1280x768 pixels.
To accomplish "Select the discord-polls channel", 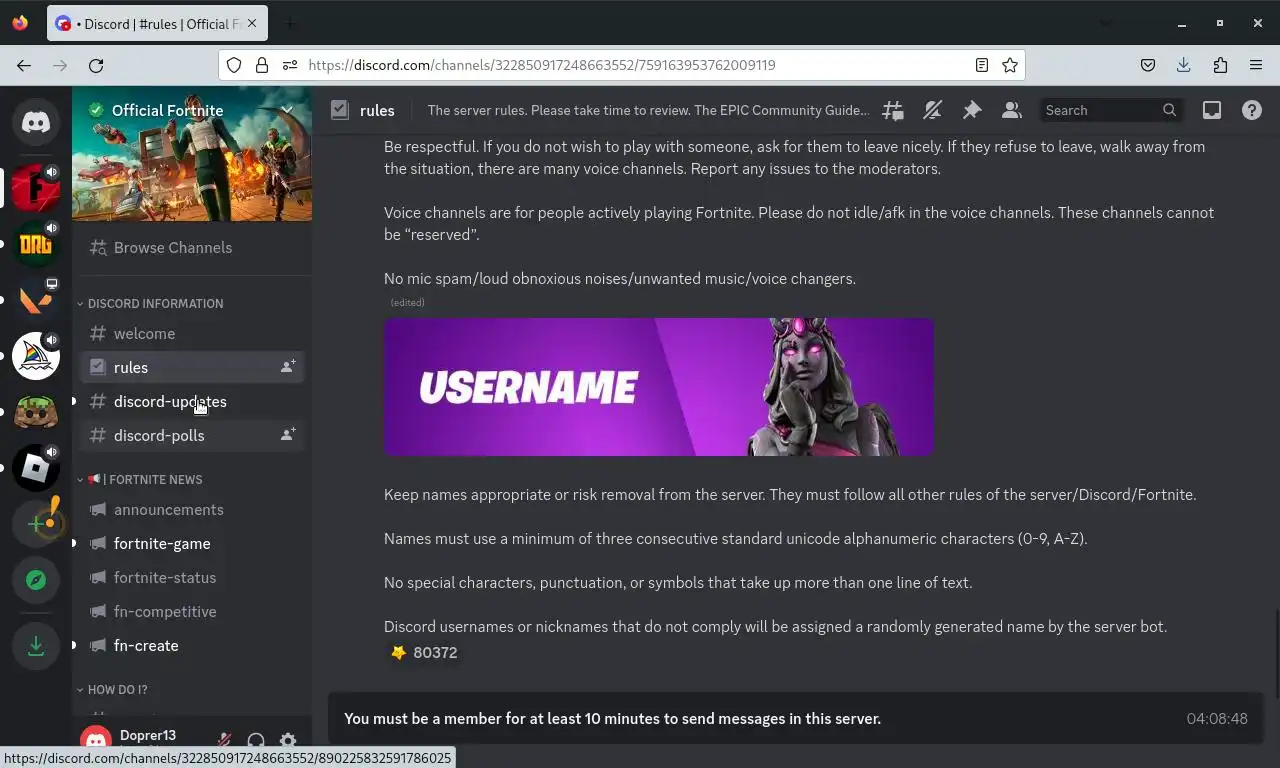I will [x=192, y=435].
